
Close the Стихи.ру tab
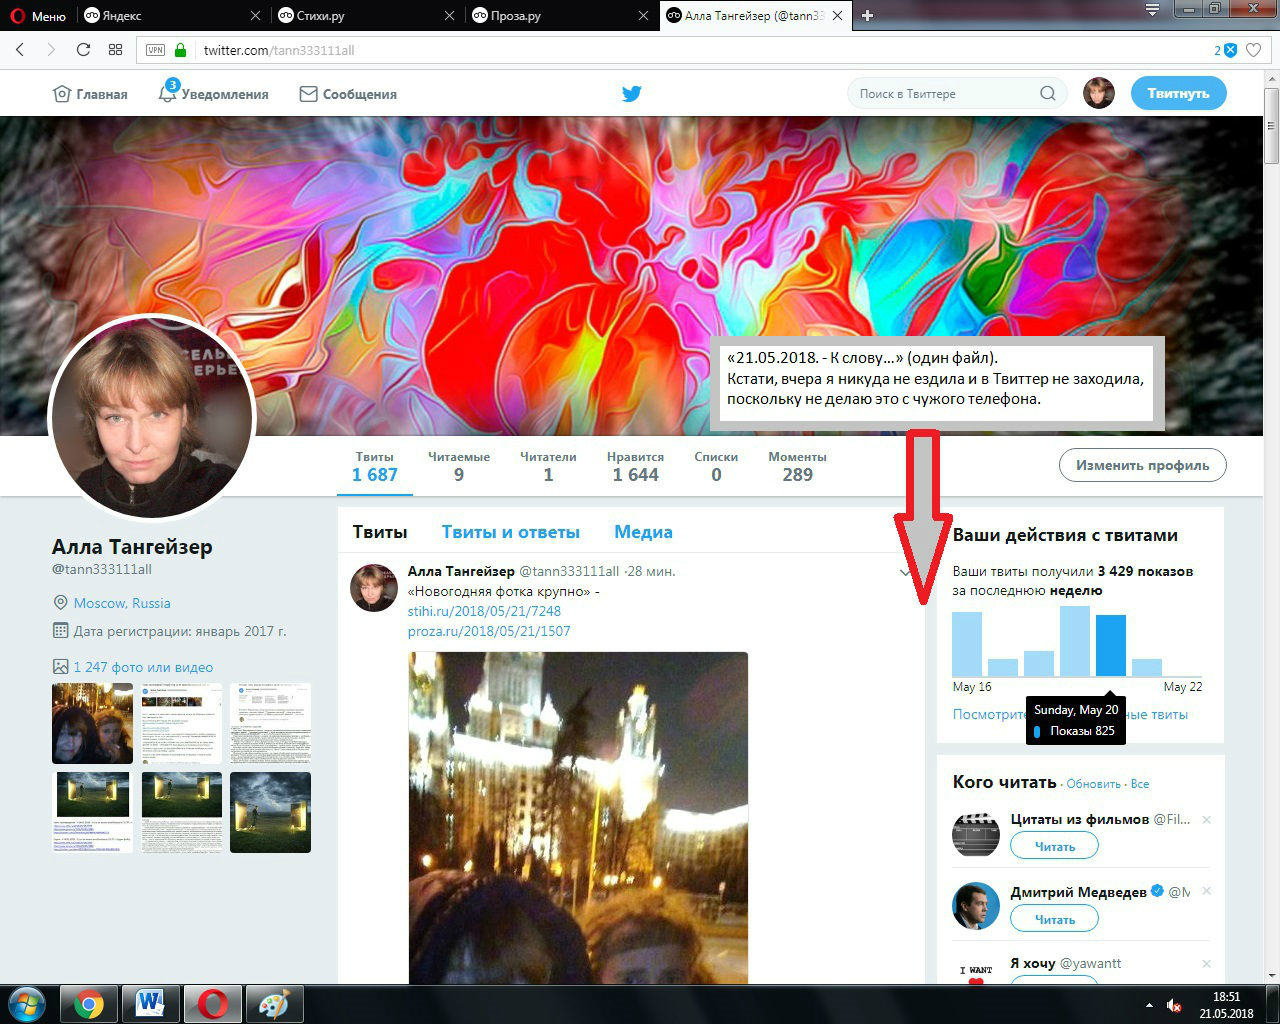(449, 16)
